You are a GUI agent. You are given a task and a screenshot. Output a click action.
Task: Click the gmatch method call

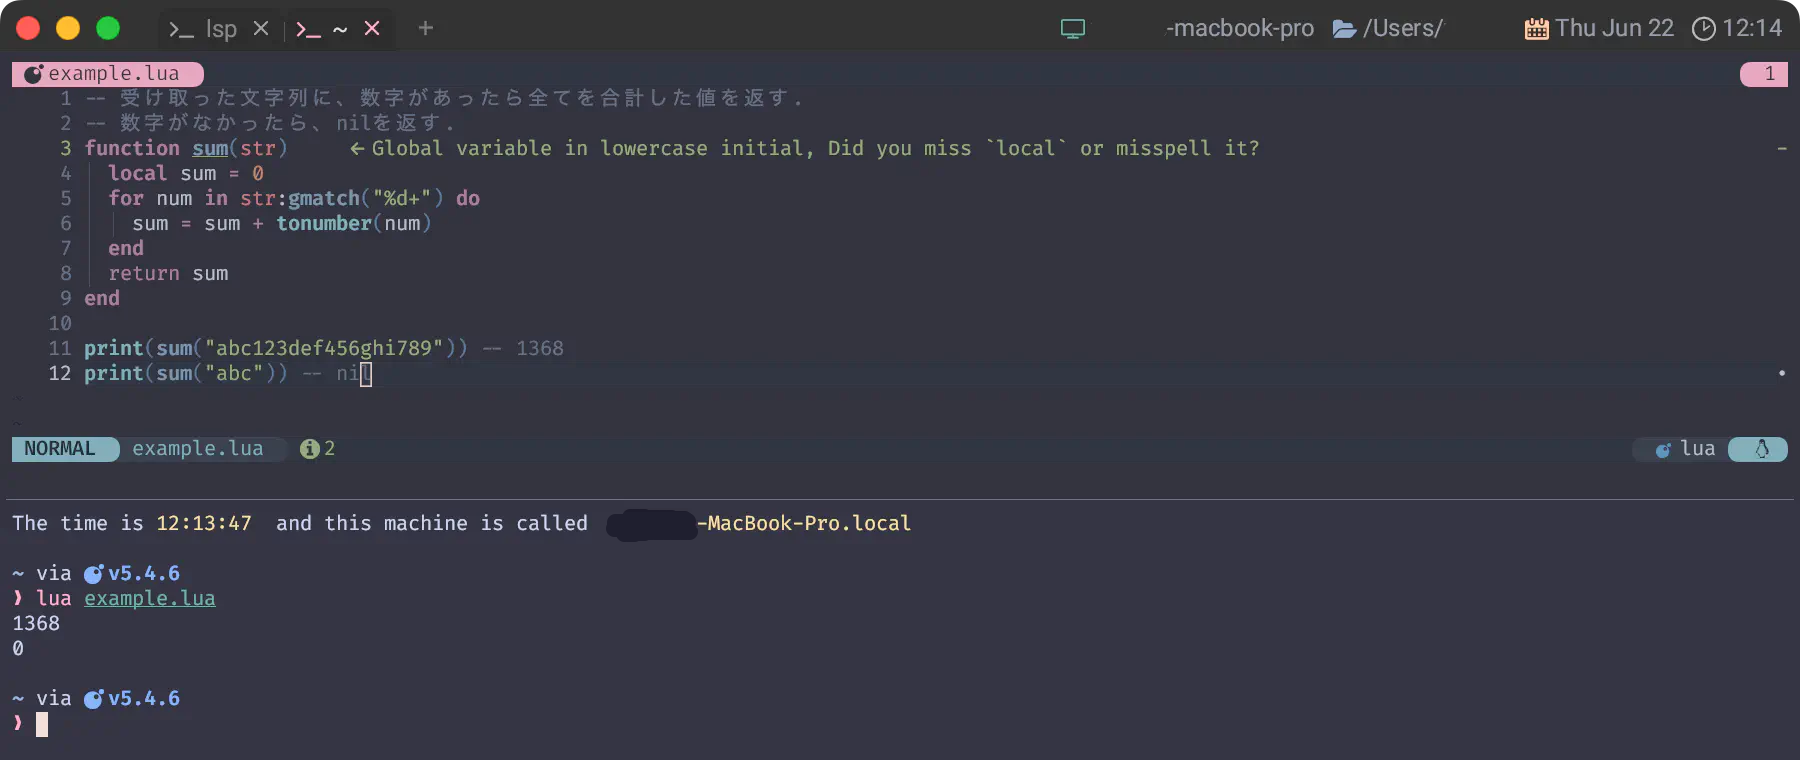click(x=324, y=198)
